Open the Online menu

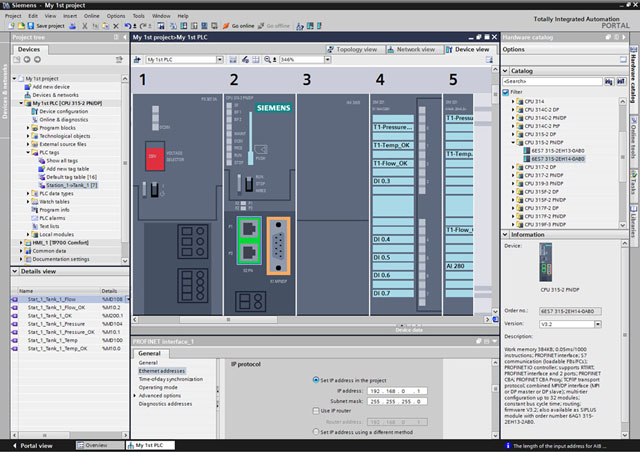point(90,16)
